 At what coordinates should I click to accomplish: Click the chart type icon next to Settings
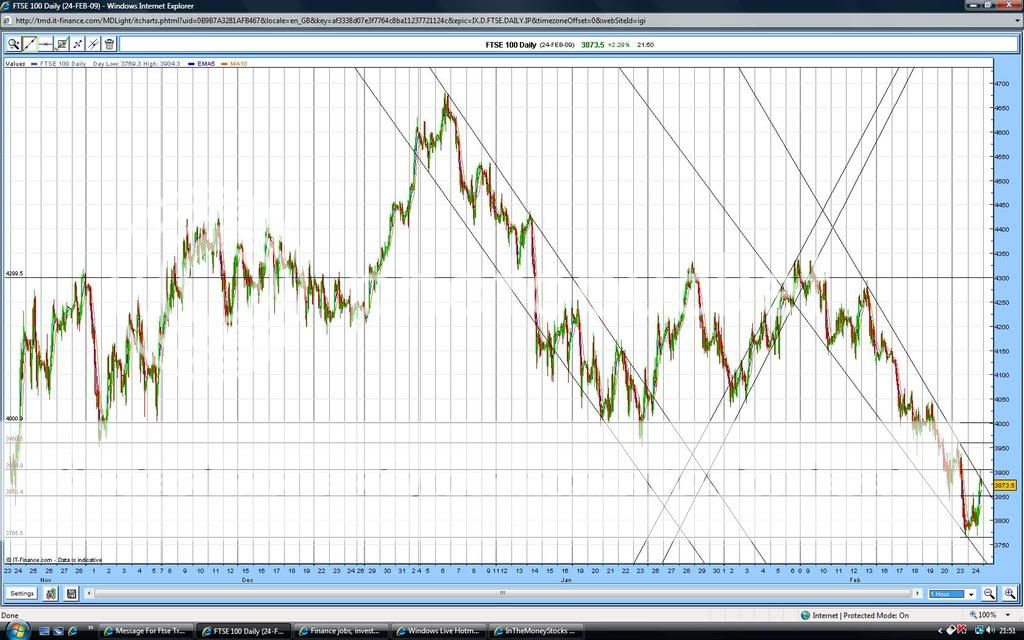(50, 593)
